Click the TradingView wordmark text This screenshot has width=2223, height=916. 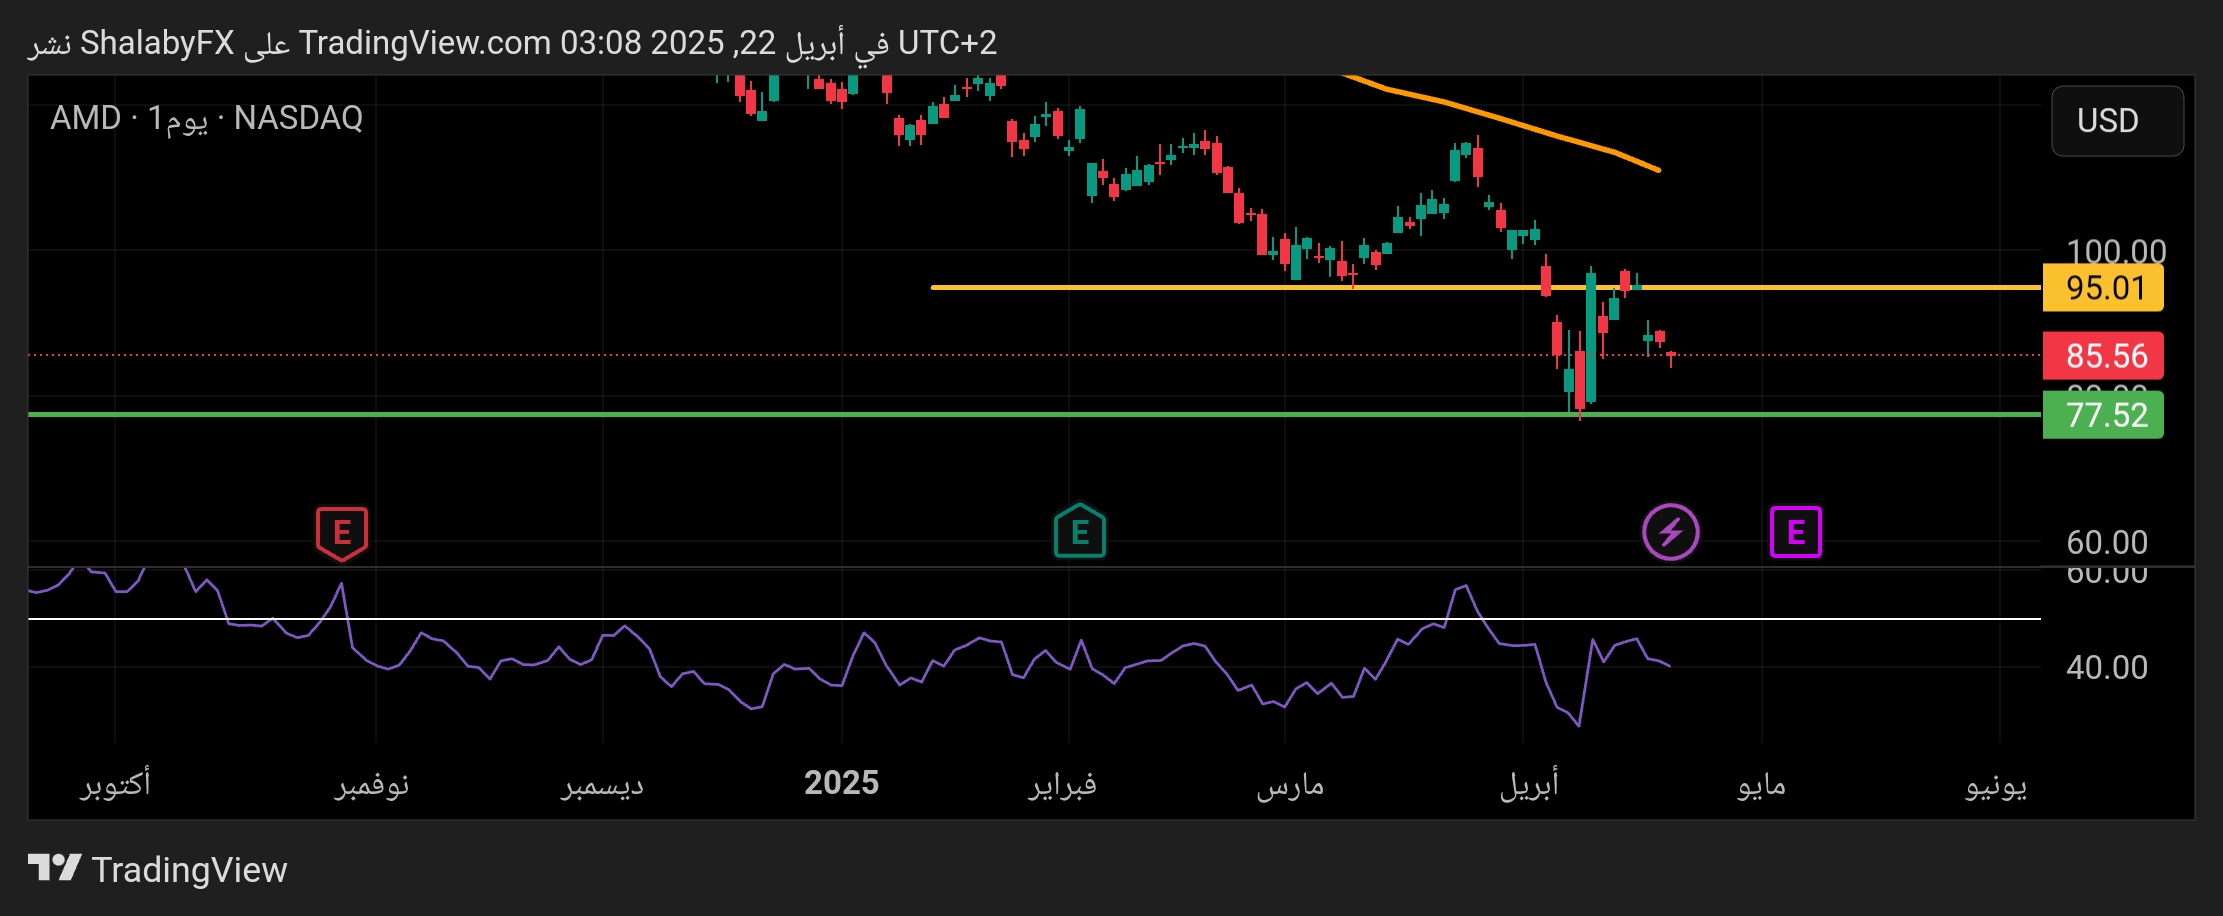(x=189, y=870)
